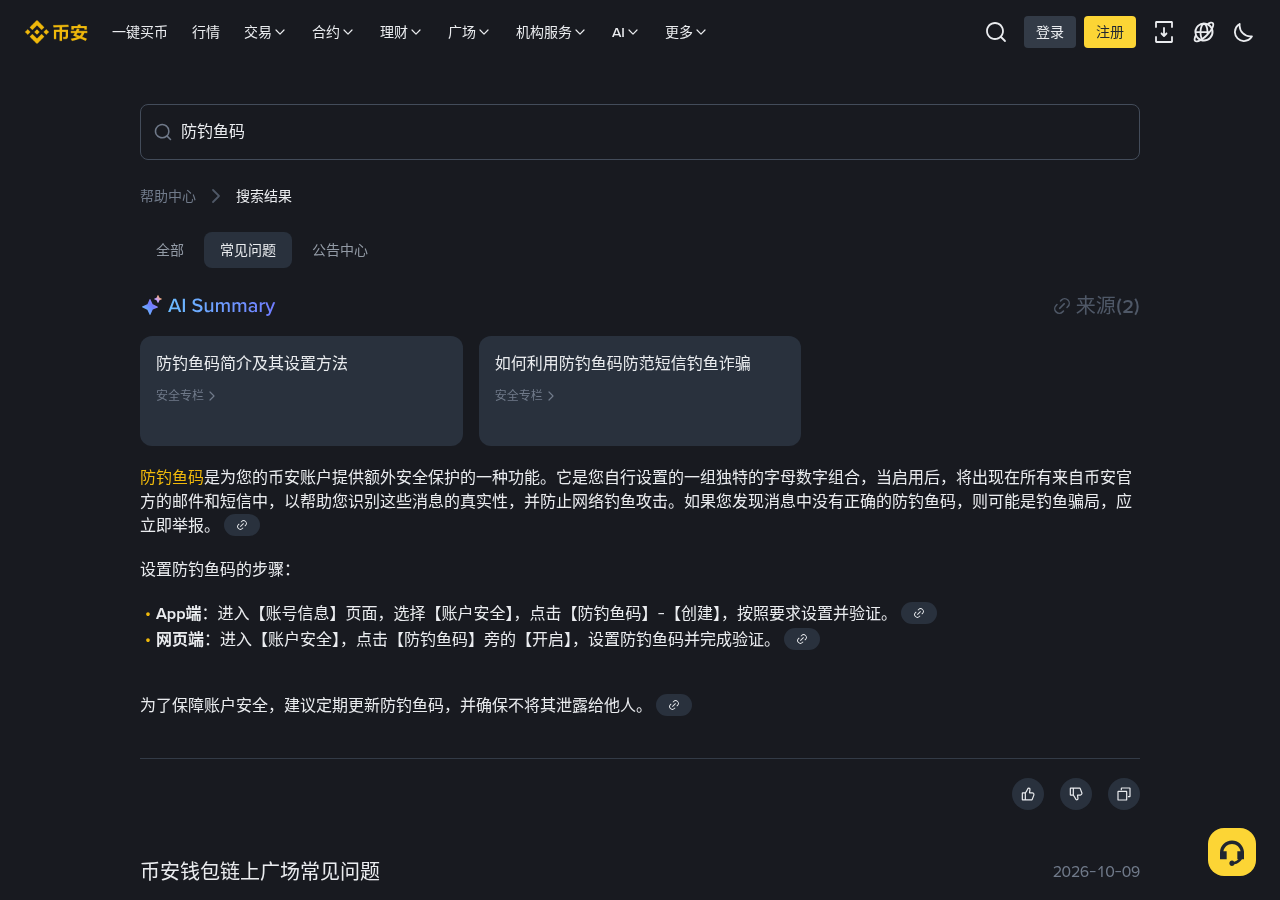Dislike the AI summary with thumbs down
This screenshot has width=1280, height=900.
tap(1076, 794)
